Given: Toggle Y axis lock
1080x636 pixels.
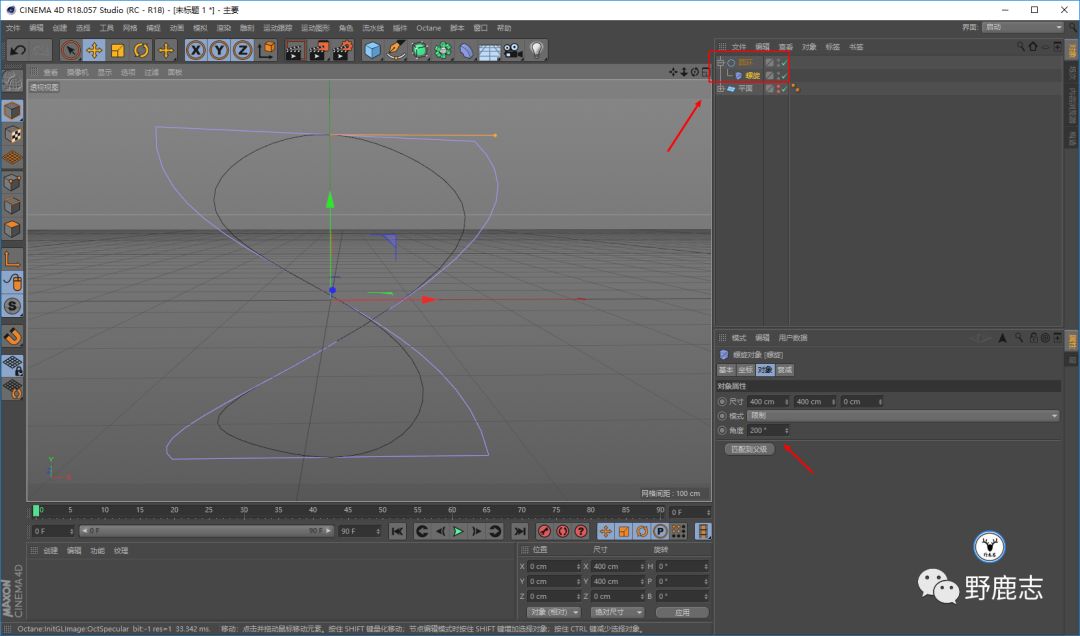Looking at the screenshot, I should coord(219,50).
